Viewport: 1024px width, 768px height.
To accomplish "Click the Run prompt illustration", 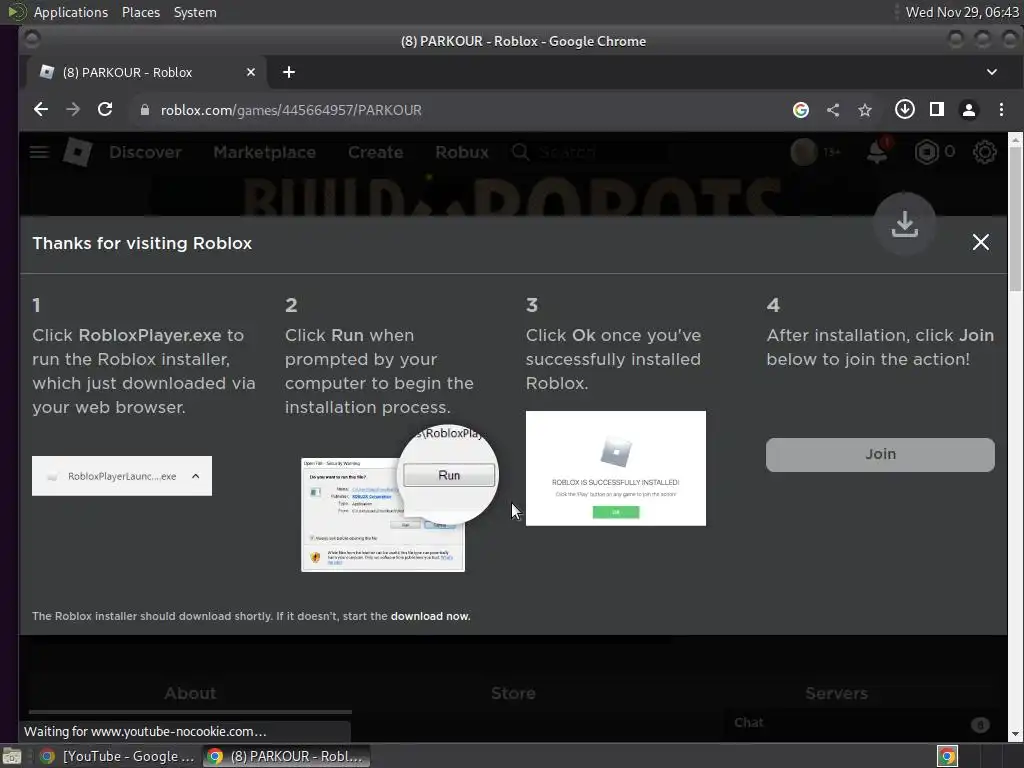I will [399, 498].
